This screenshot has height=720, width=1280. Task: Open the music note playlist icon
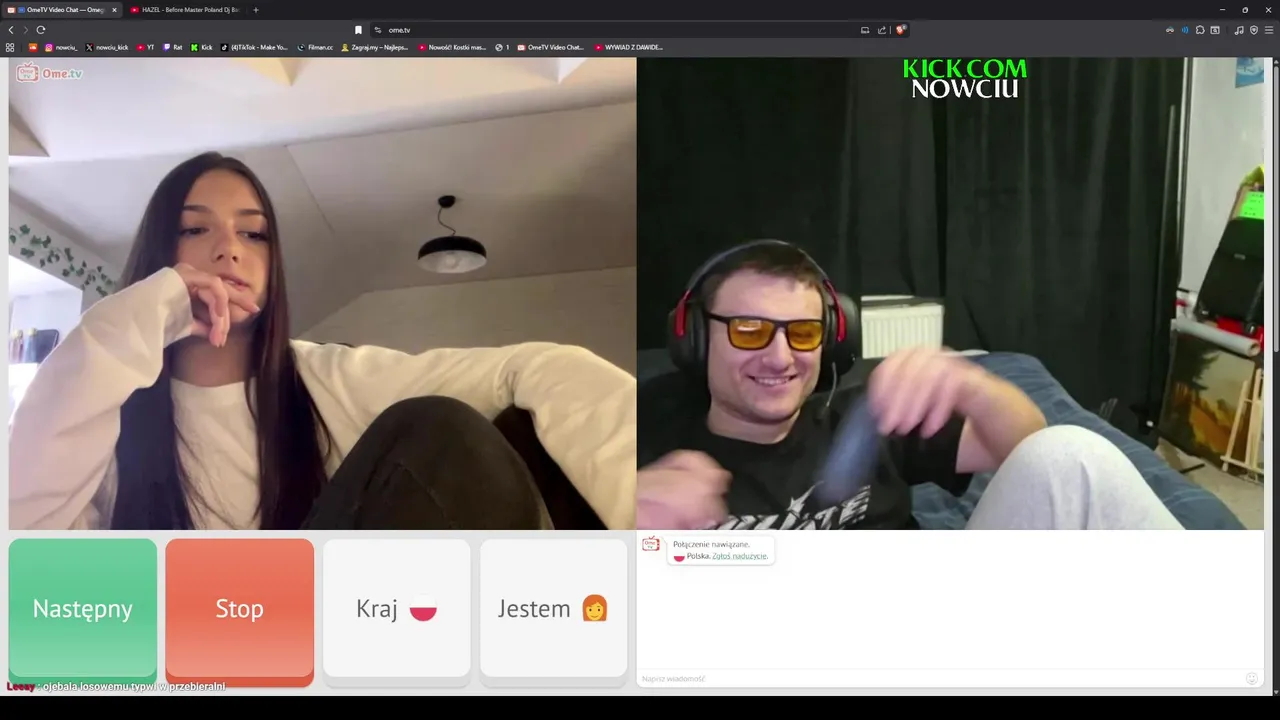click(1239, 30)
